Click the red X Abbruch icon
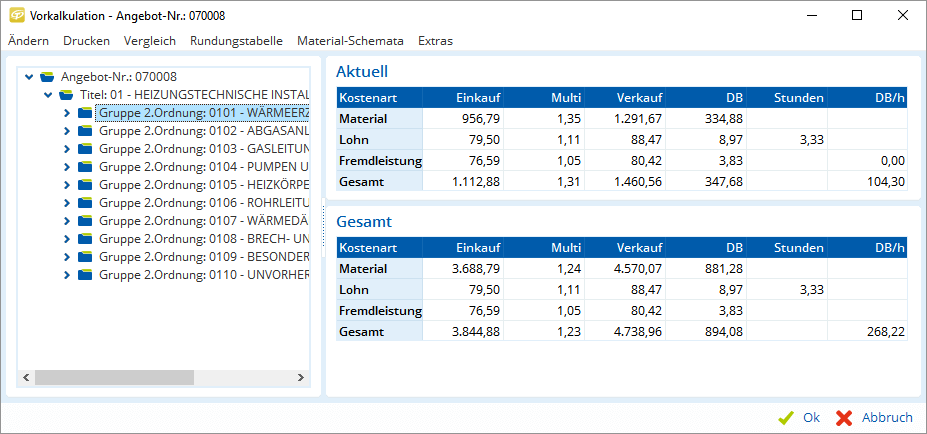Image resolution: width=927 pixels, height=434 pixels. 844,418
